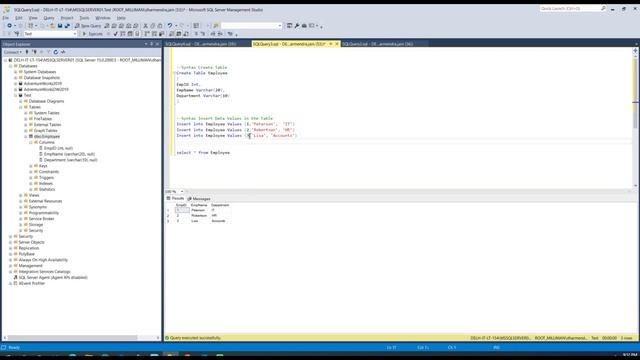This screenshot has height=360, width=640.
Task: Select the Department varchar column in tree
Action: point(70,160)
